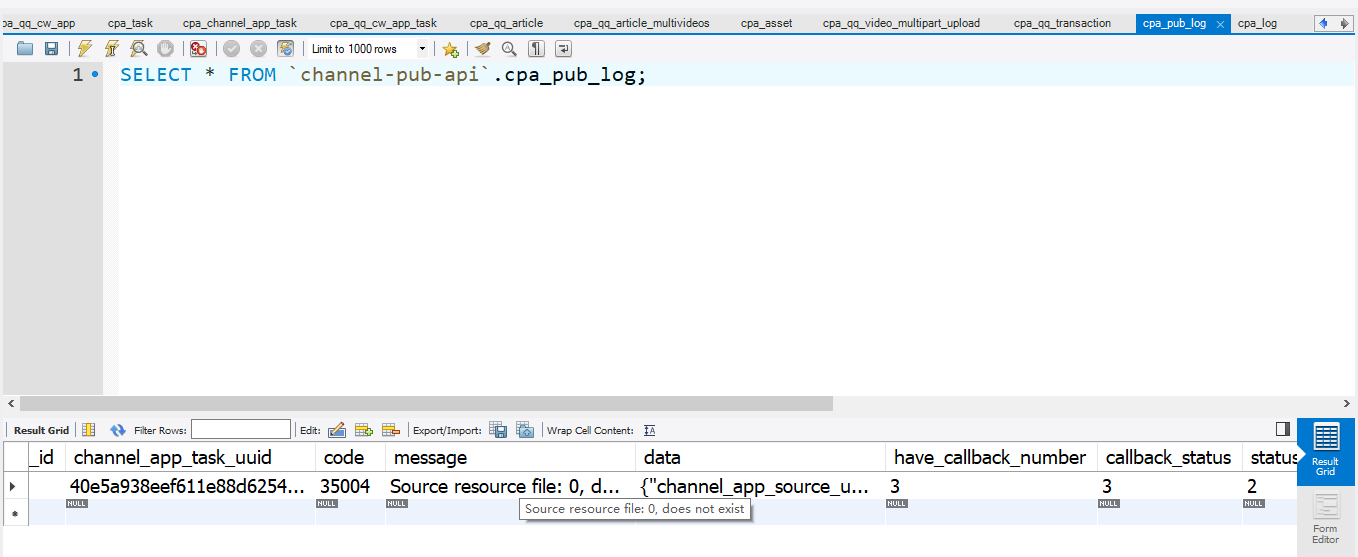Toggle invisible characters with pilcrow icon

click(537, 48)
